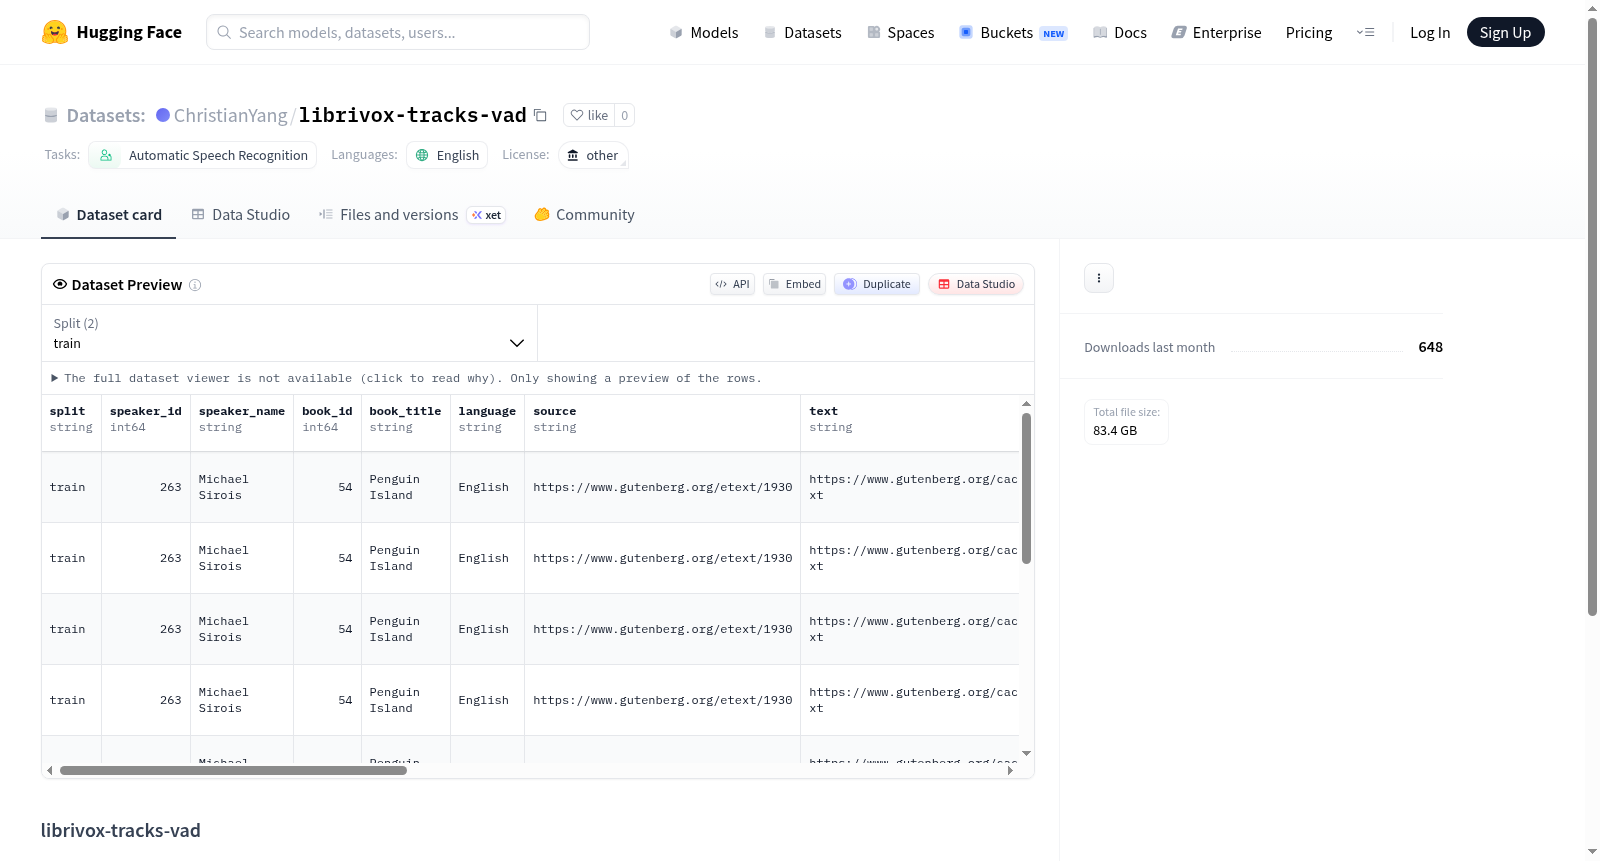This screenshot has width=1600, height=861.
Task: Click the Automatic Speech Recognition task tag
Action: coord(203,155)
